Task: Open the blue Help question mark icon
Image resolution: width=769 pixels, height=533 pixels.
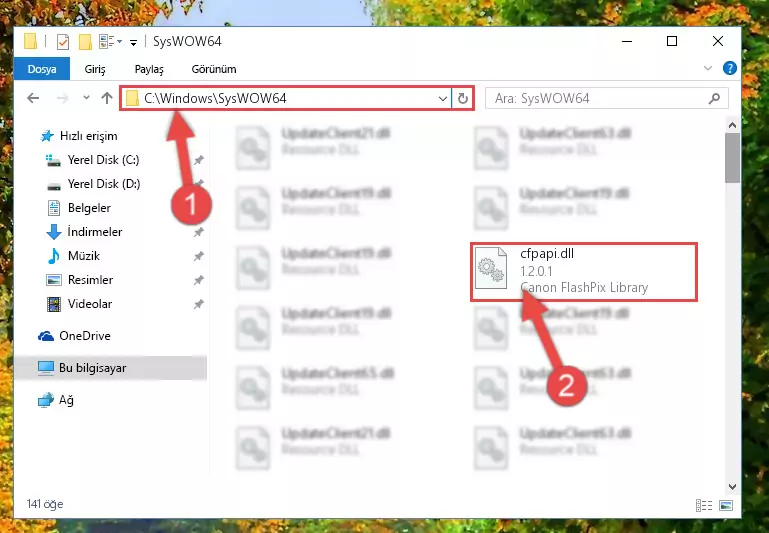Action: tap(730, 68)
